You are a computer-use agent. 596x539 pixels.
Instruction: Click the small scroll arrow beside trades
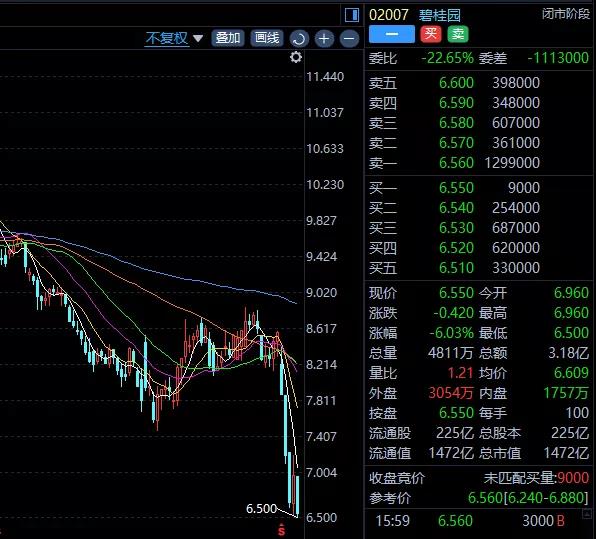586,514
